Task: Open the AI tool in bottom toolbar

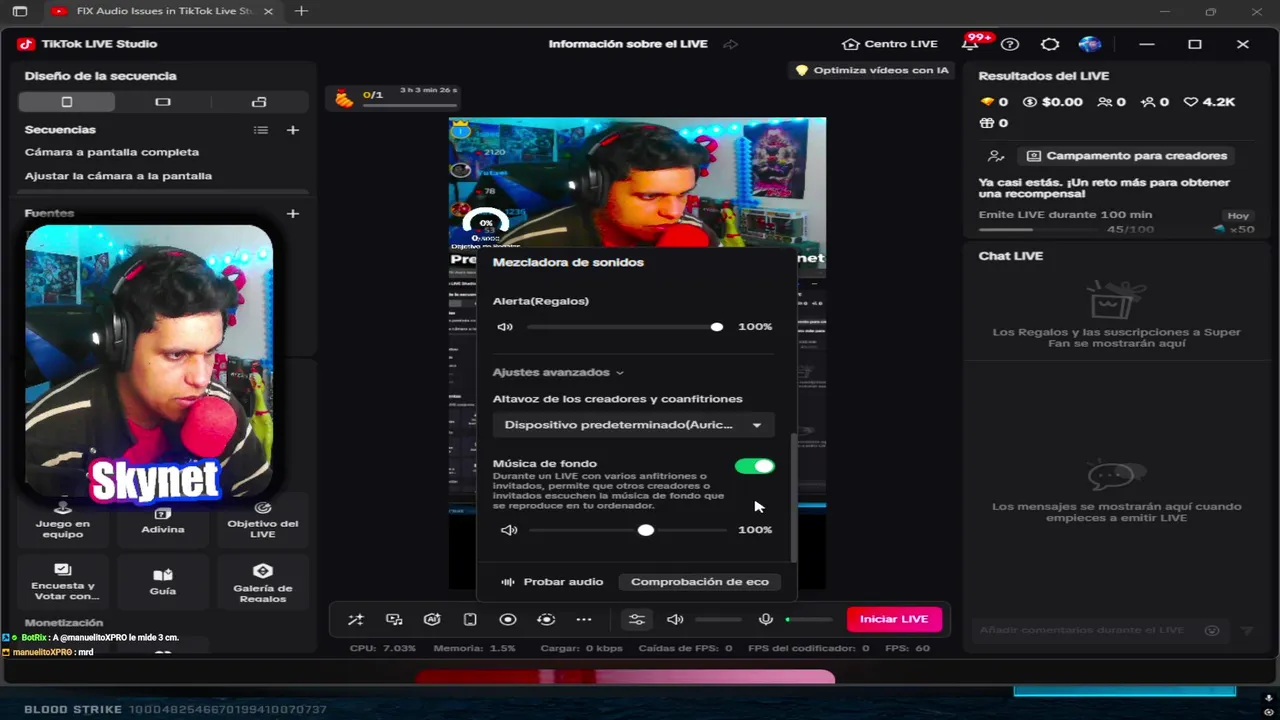Action: pyautogui.click(x=432, y=619)
